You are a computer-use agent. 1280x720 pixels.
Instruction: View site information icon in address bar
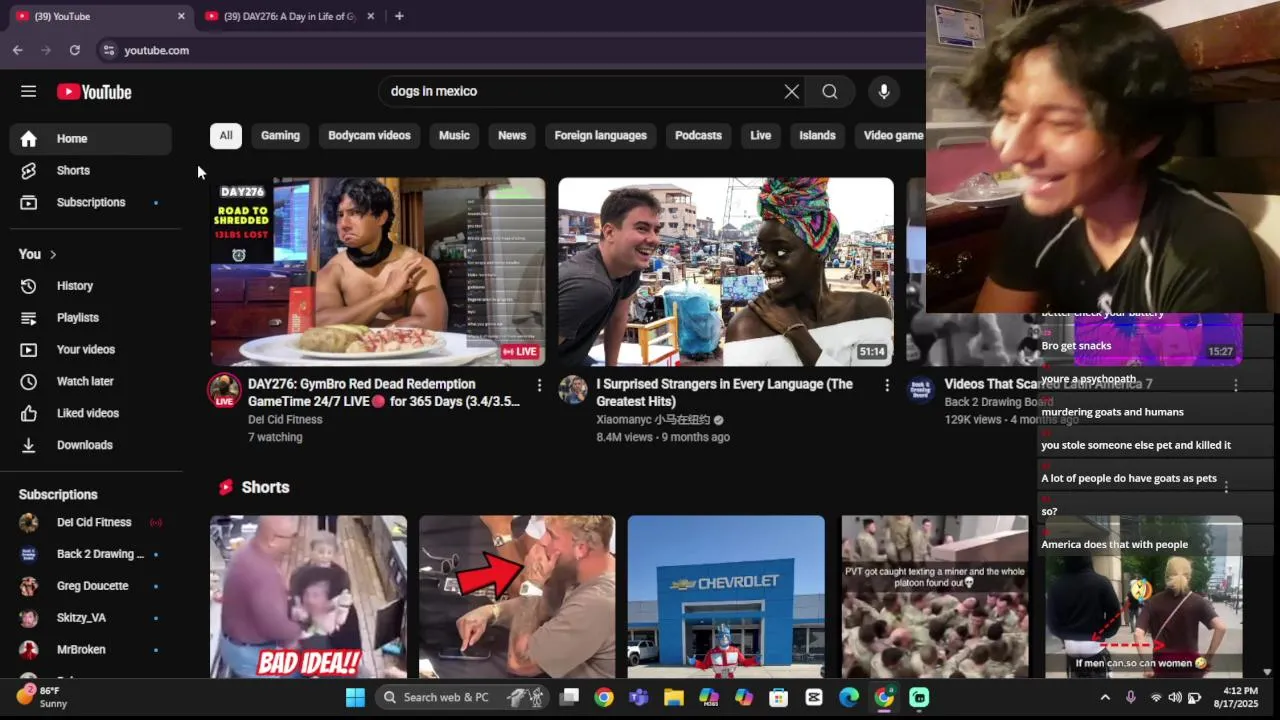108,50
